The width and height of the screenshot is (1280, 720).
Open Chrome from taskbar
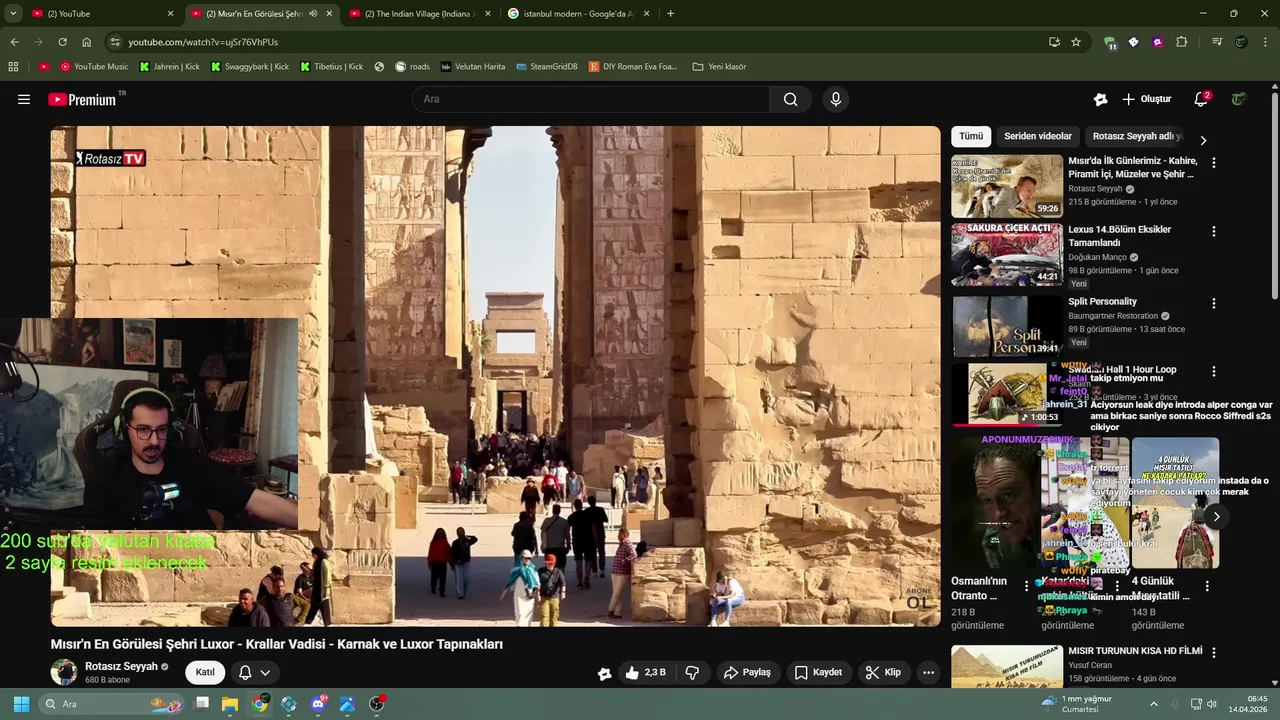259,704
